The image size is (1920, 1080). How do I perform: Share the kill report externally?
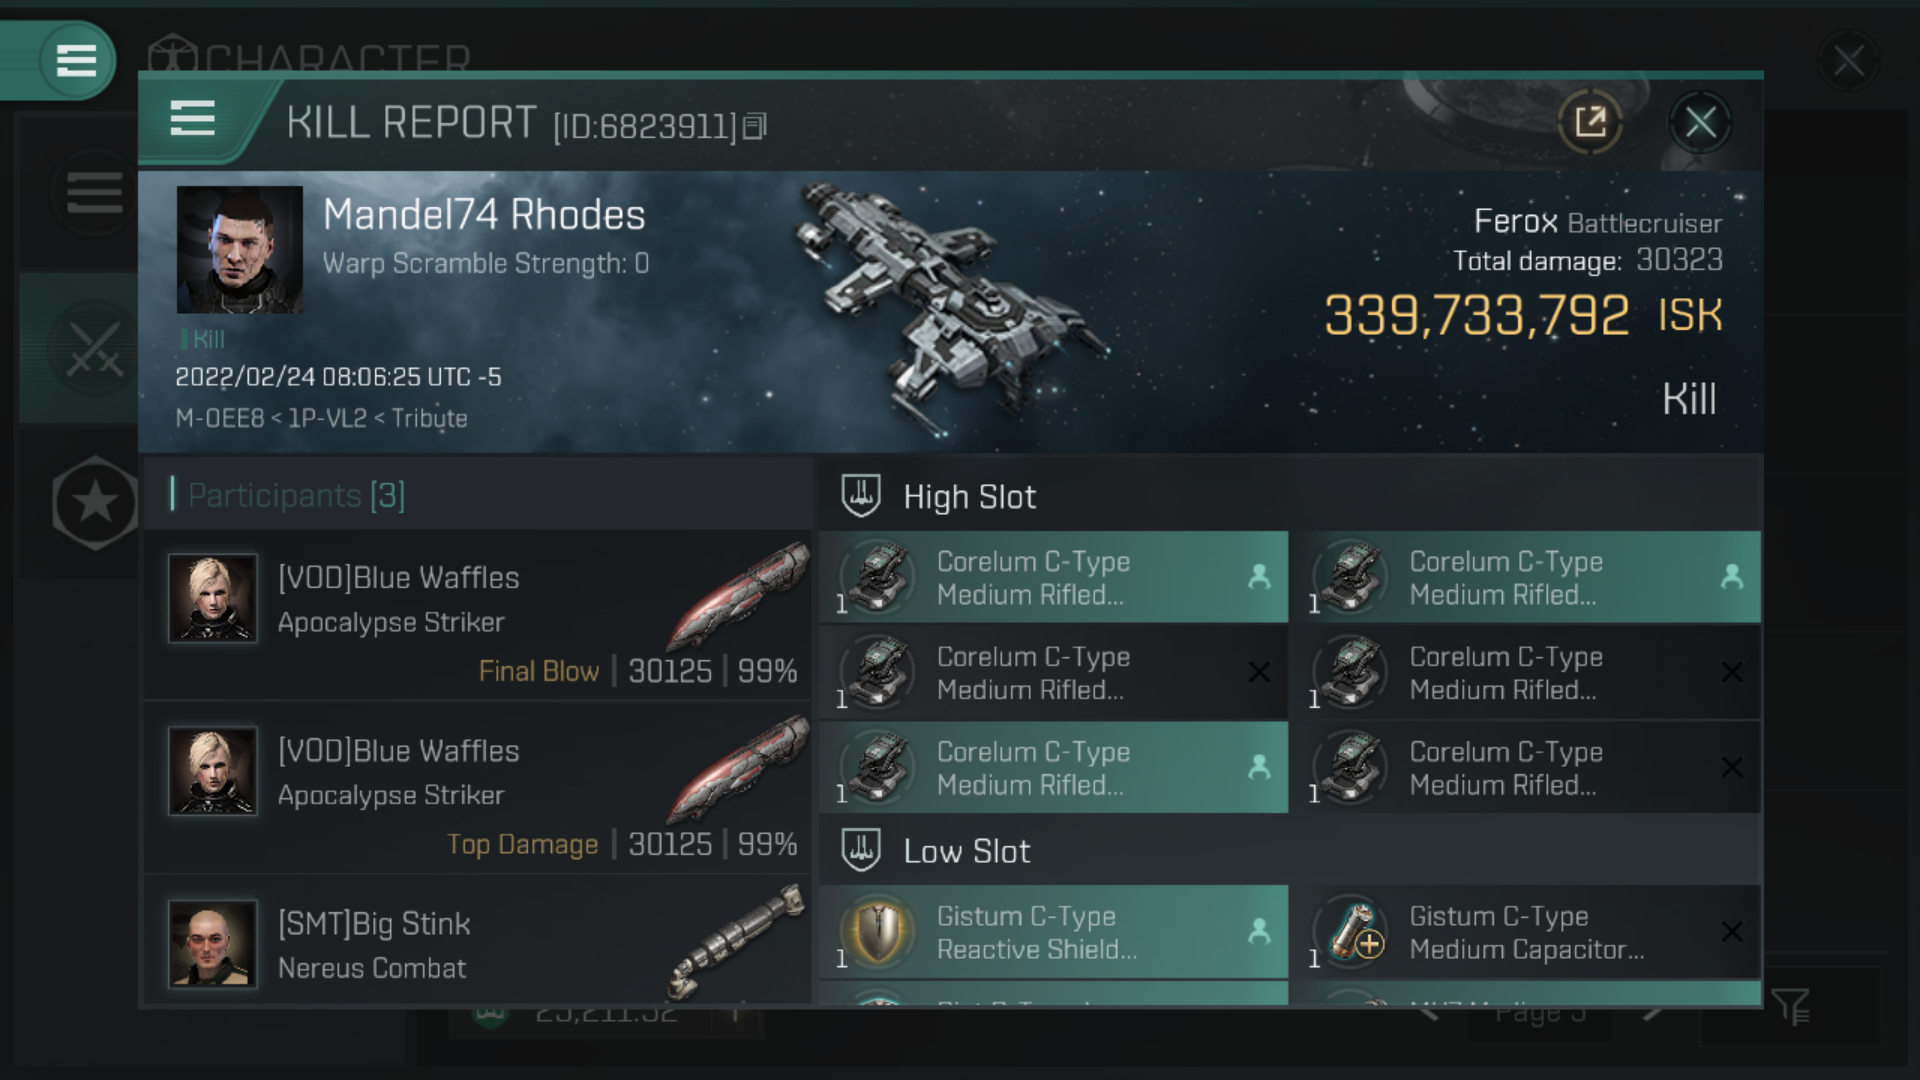click(x=1590, y=122)
